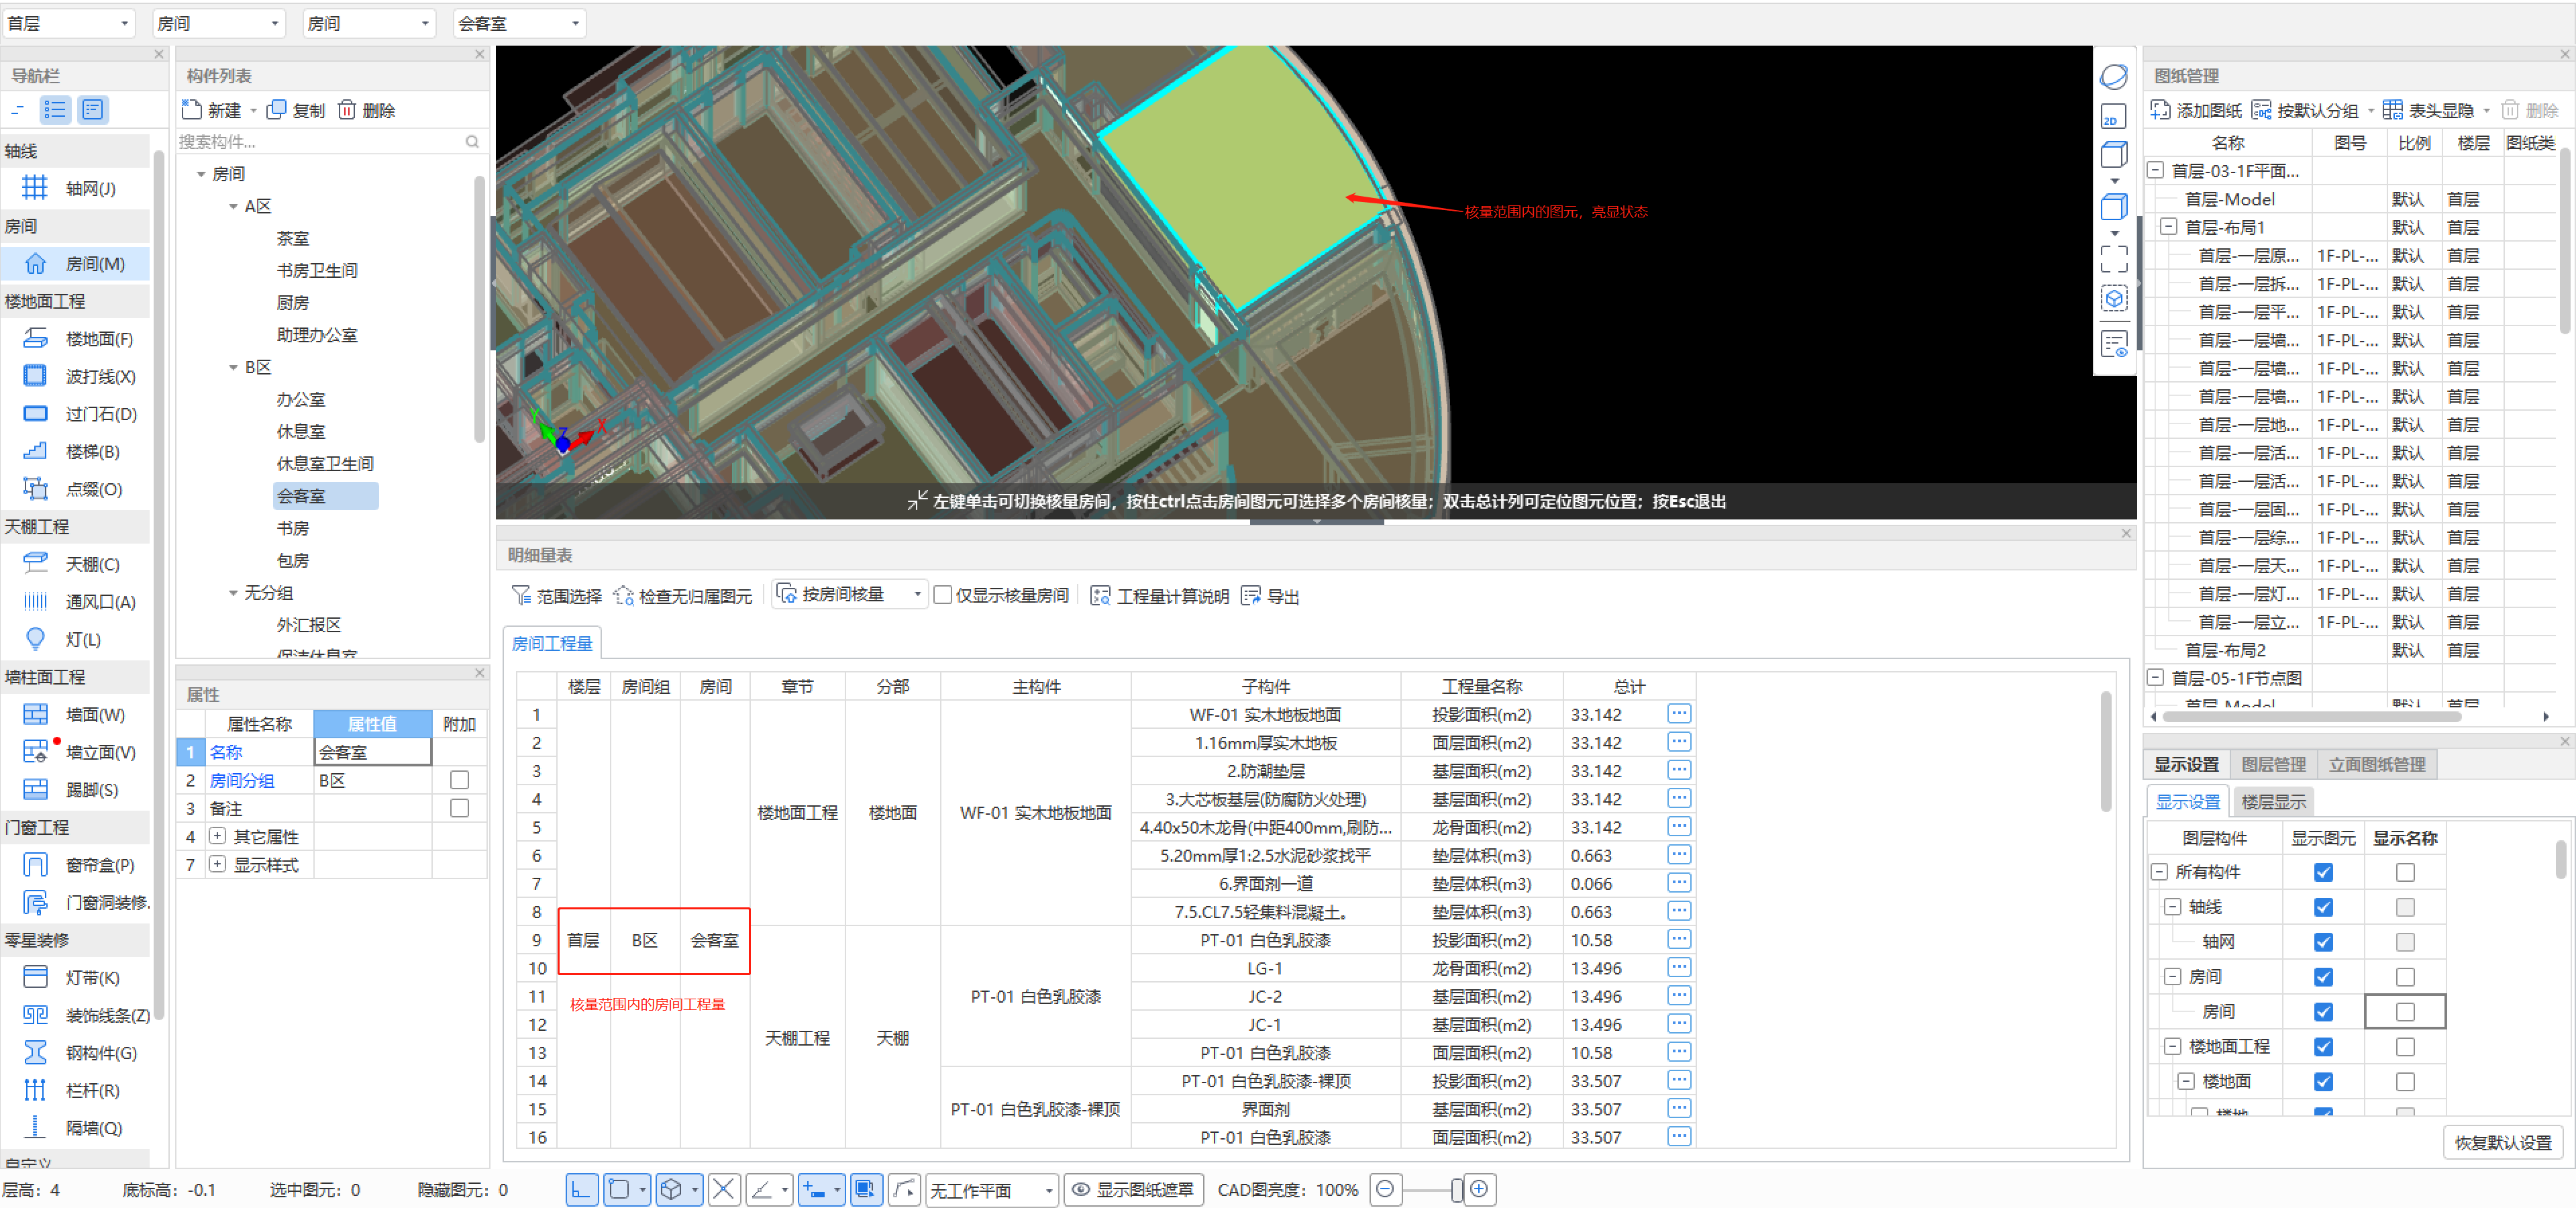Open 按房间核量 dropdown

pos(849,595)
